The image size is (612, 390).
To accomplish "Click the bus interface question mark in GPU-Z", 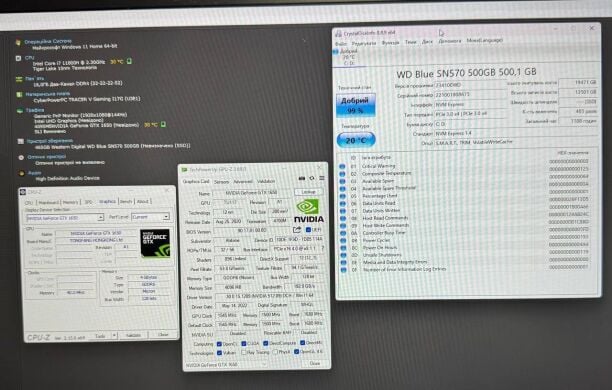I will [x=322, y=248].
